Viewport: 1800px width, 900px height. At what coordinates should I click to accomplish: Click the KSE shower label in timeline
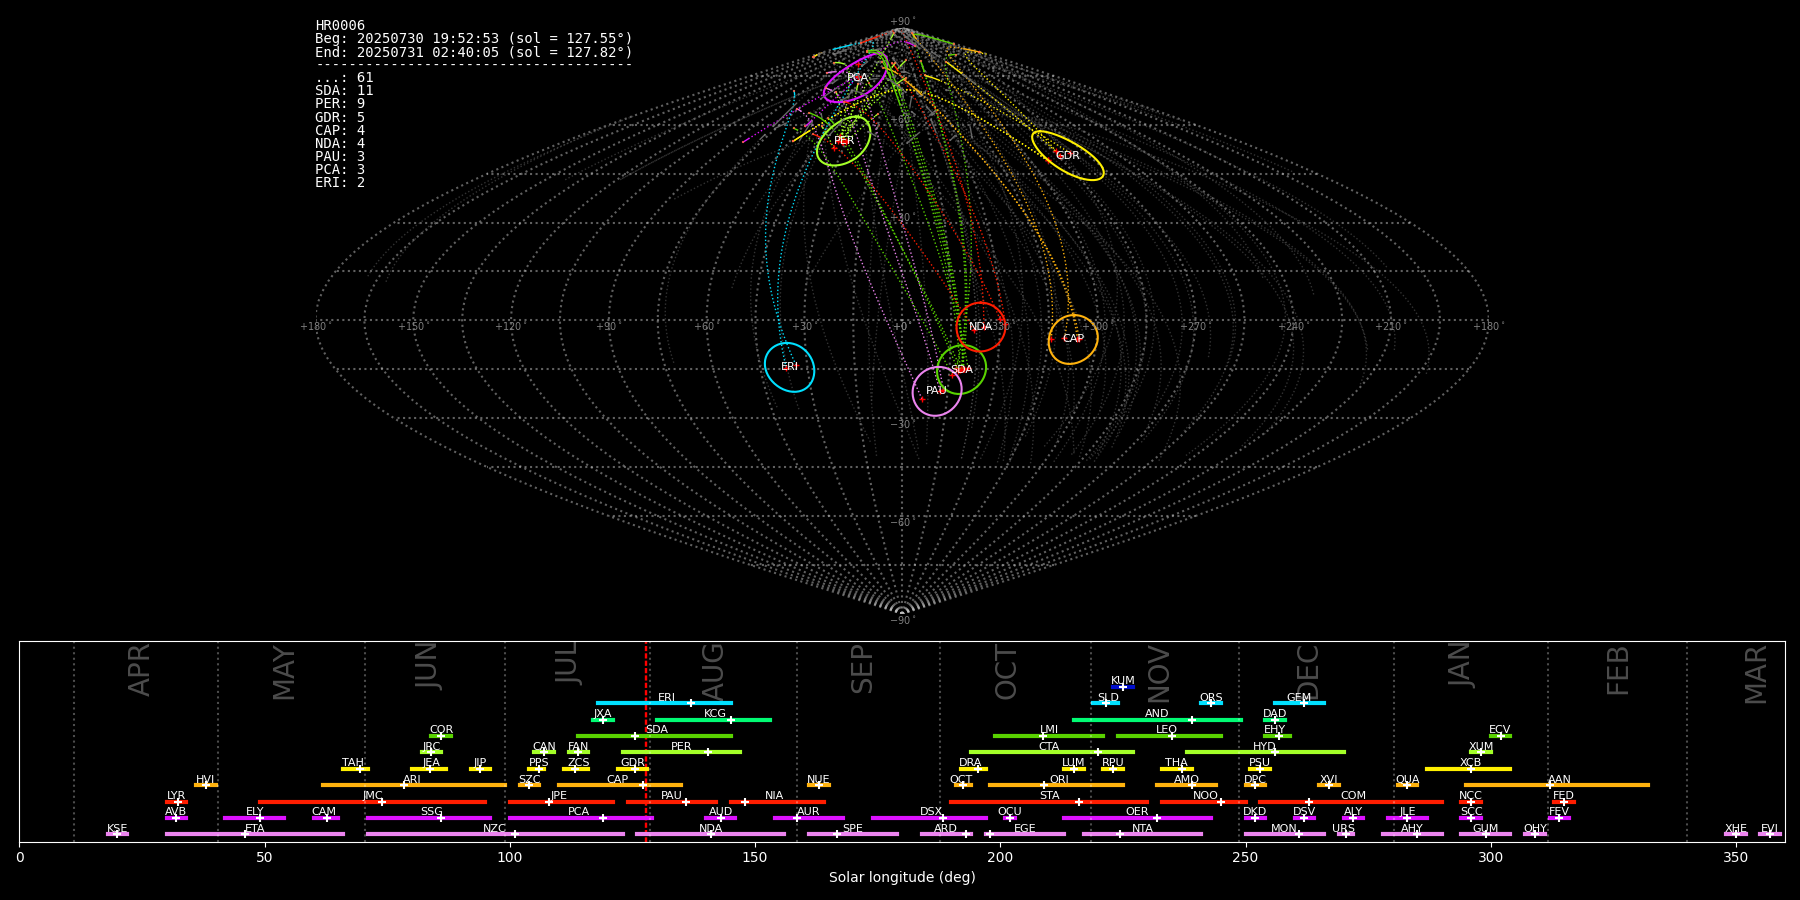(x=117, y=829)
